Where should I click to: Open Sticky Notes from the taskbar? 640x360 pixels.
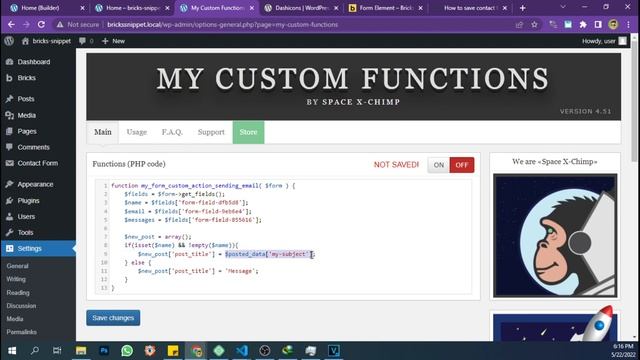click(173, 350)
